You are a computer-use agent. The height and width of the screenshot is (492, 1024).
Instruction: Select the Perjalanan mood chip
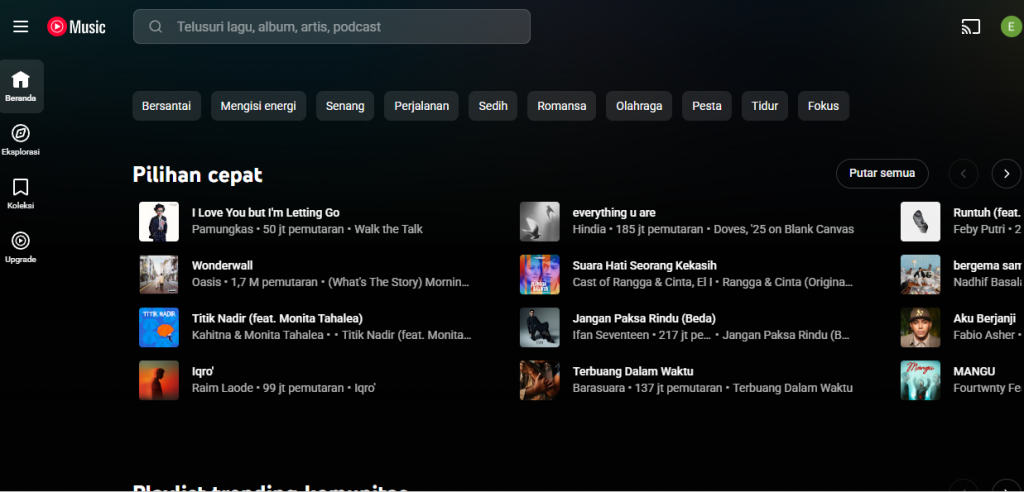421,106
